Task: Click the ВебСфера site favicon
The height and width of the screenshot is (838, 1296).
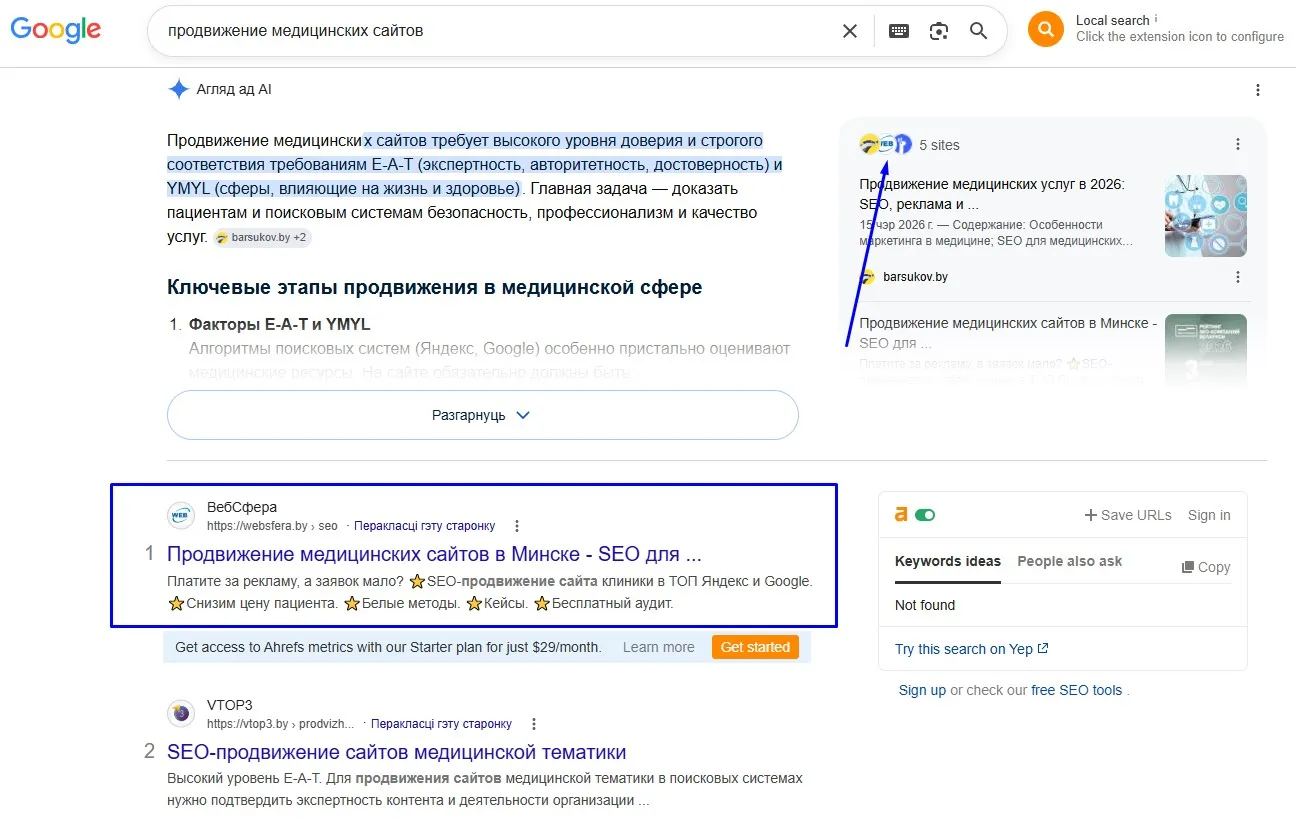Action: click(181, 516)
